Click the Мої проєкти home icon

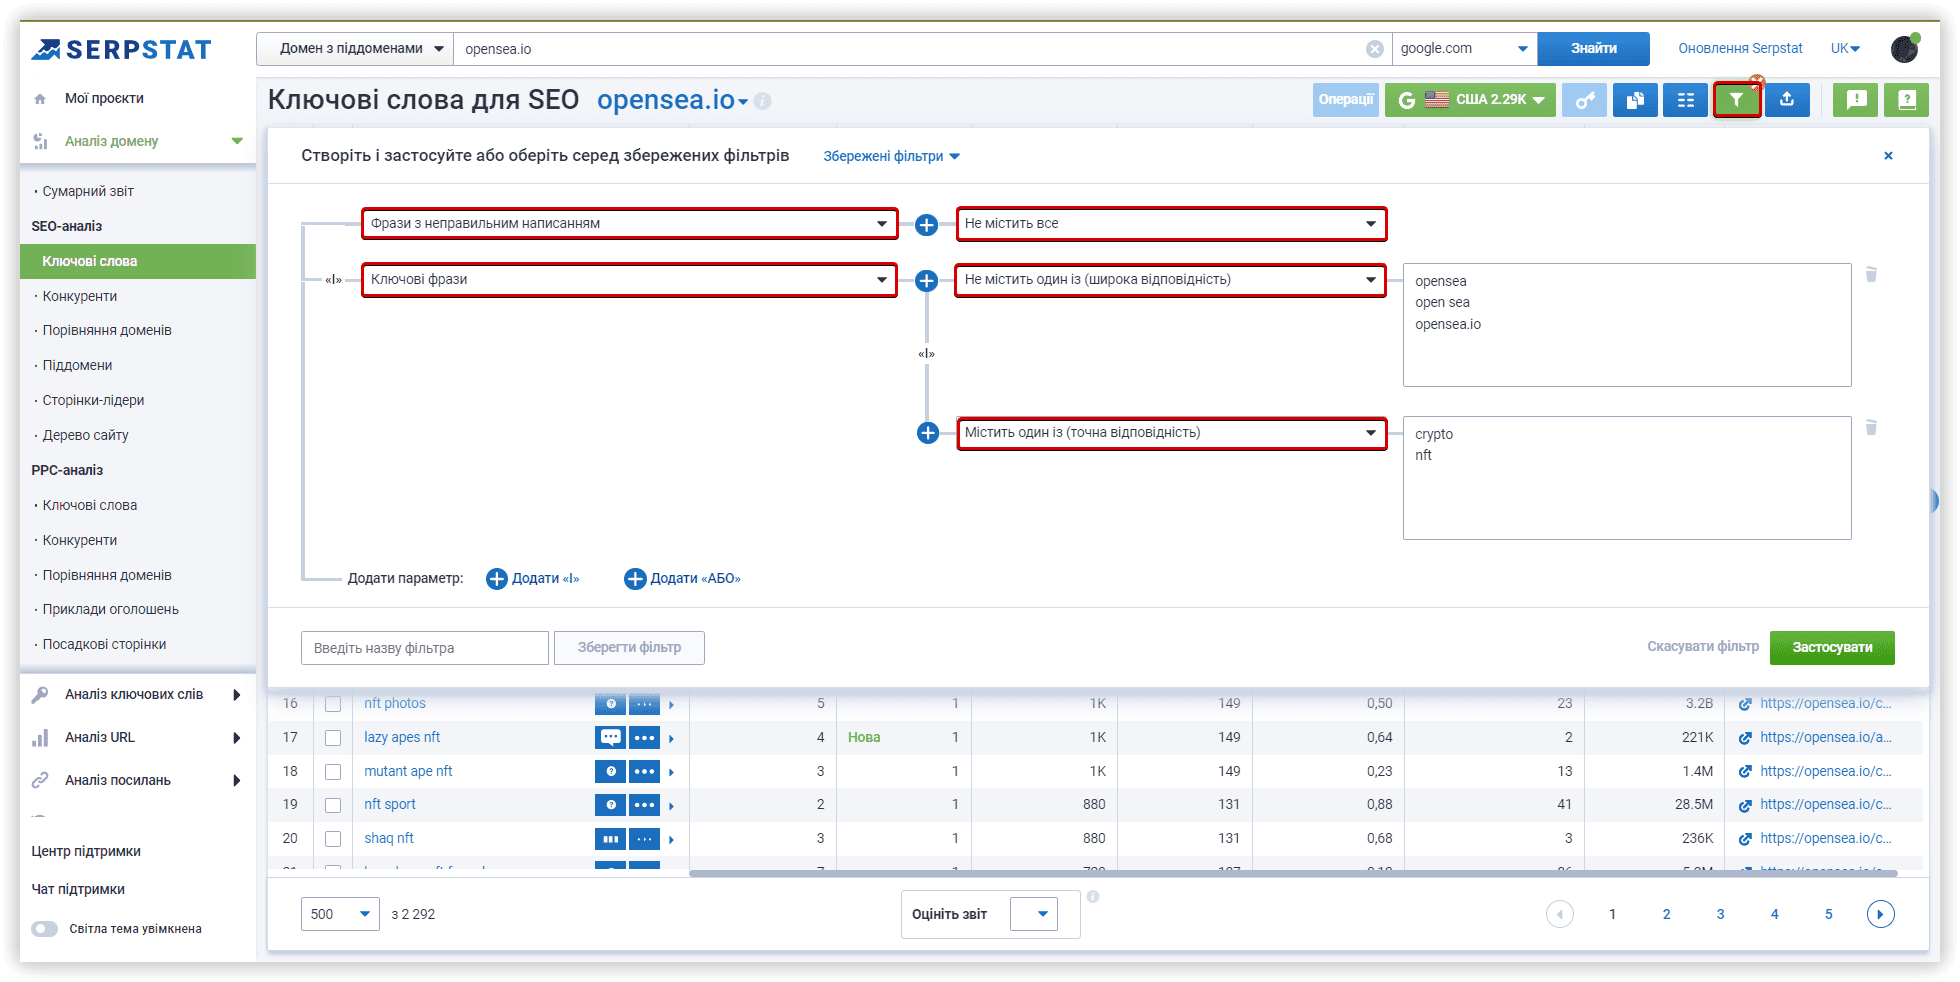[x=40, y=99]
